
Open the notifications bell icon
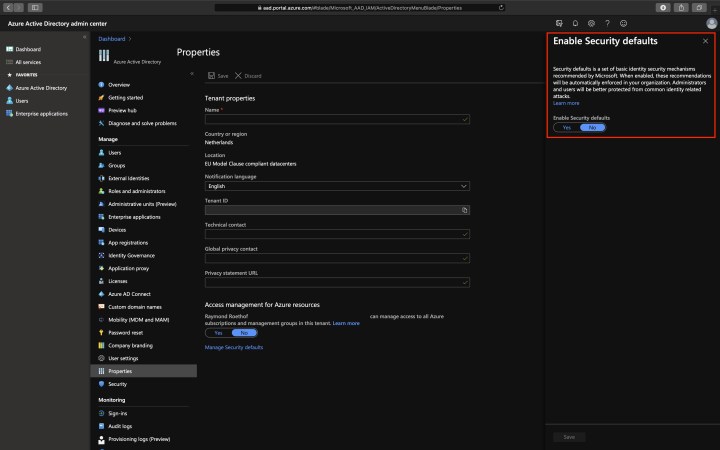click(575, 22)
